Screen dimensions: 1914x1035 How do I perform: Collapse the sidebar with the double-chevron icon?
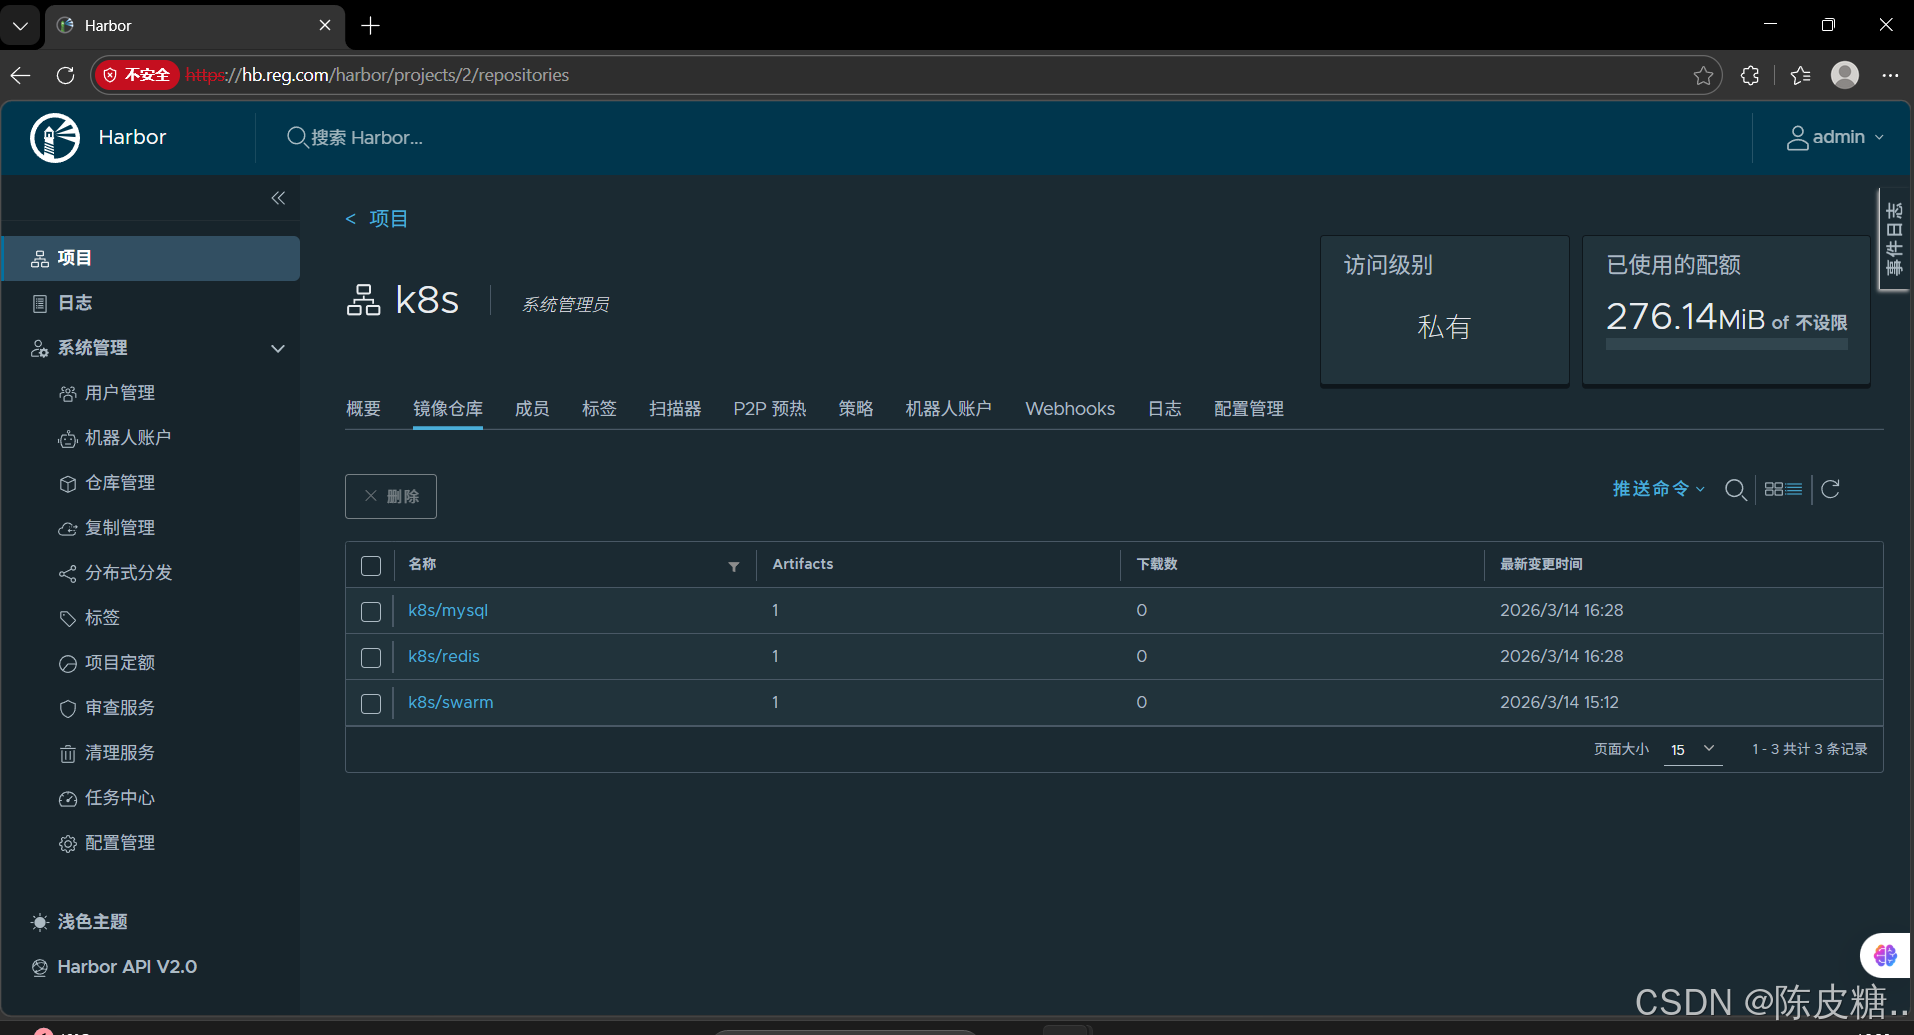tap(278, 198)
